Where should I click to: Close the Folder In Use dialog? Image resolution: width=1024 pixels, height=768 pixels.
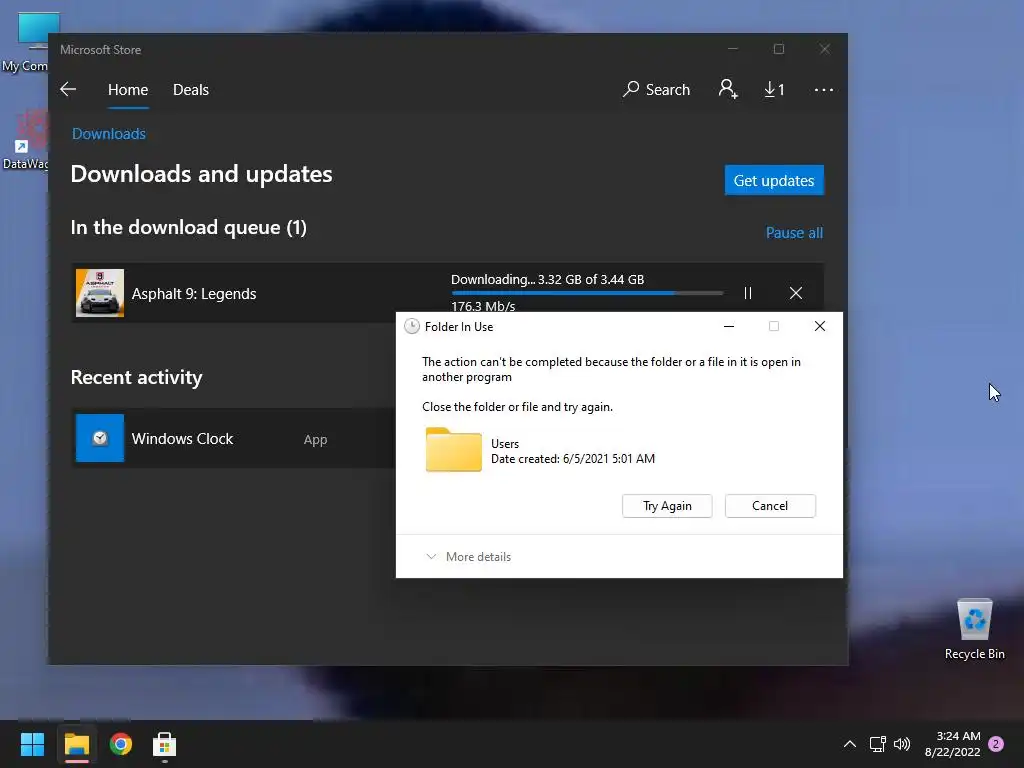[x=820, y=326]
